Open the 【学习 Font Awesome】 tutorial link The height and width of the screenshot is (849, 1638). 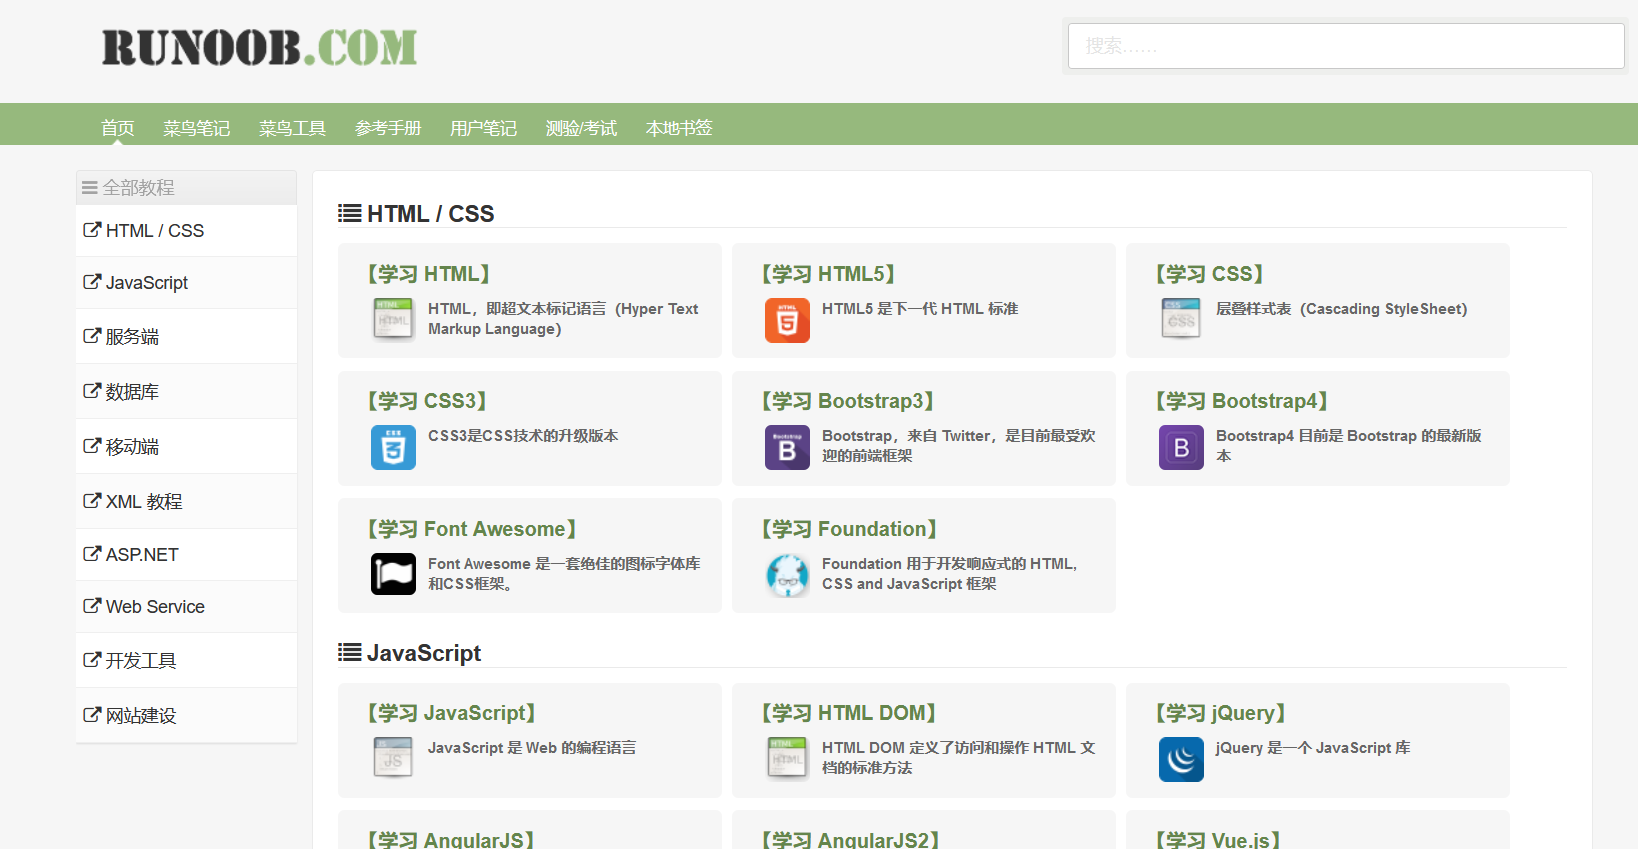[472, 529]
